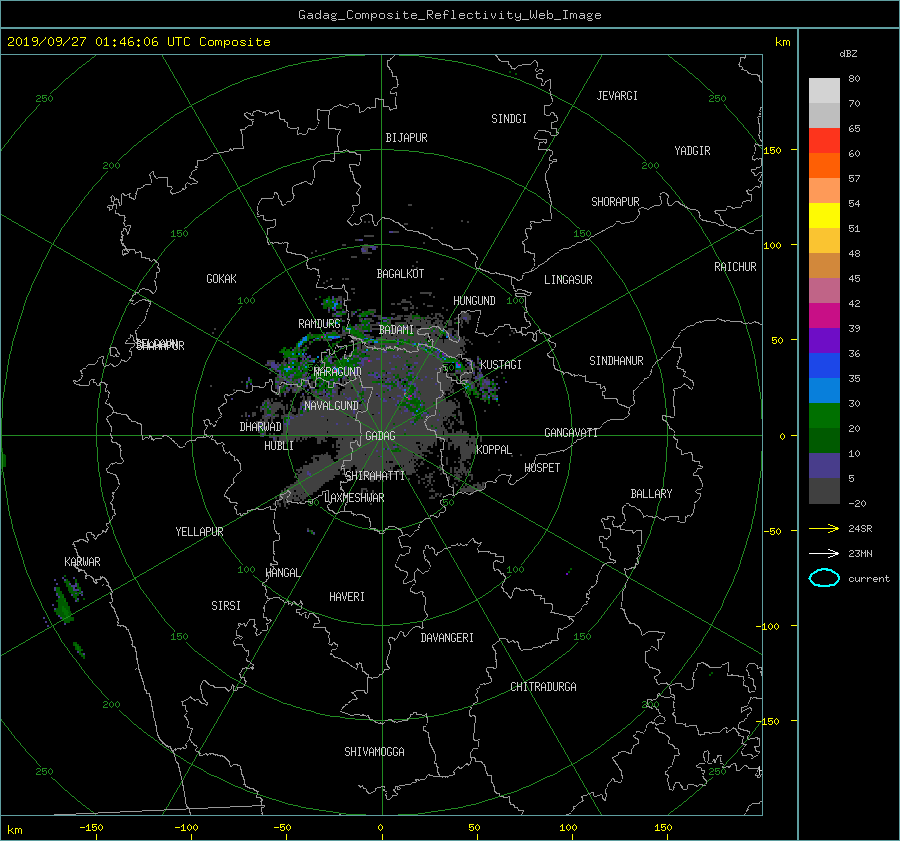The height and width of the screenshot is (841, 900).
Task: Click the BADAMI city label
Action: tap(396, 330)
